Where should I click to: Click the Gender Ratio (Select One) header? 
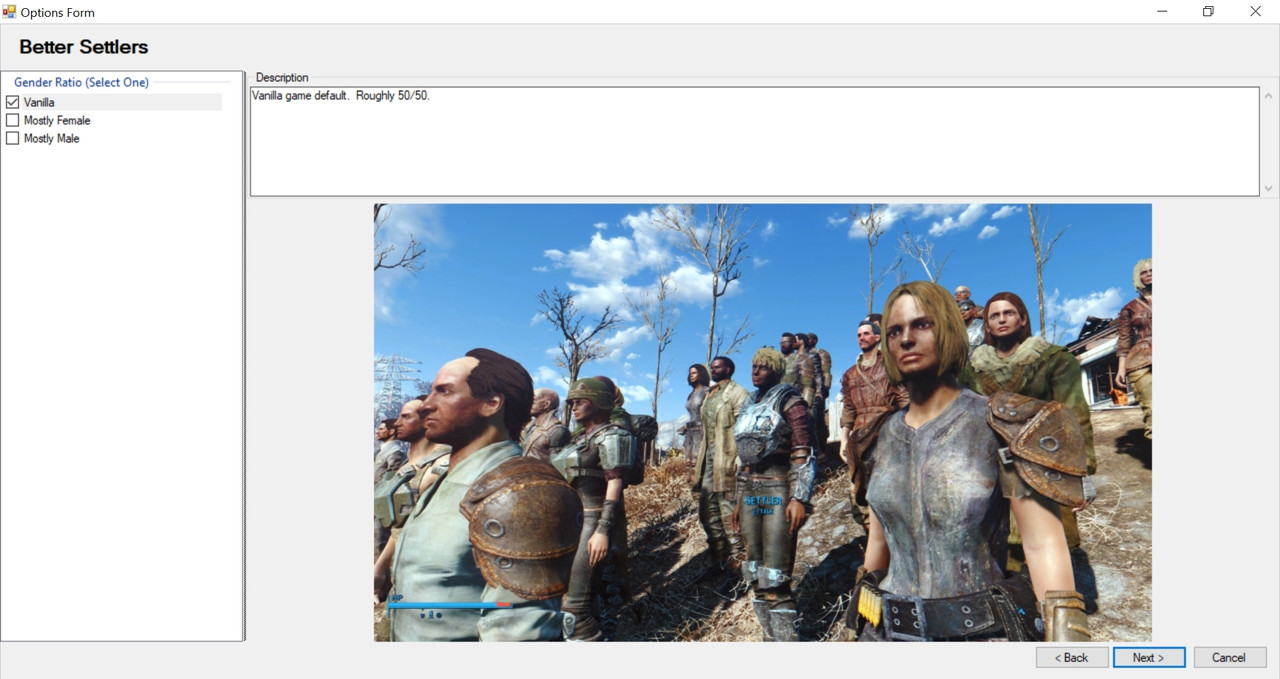tap(81, 82)
